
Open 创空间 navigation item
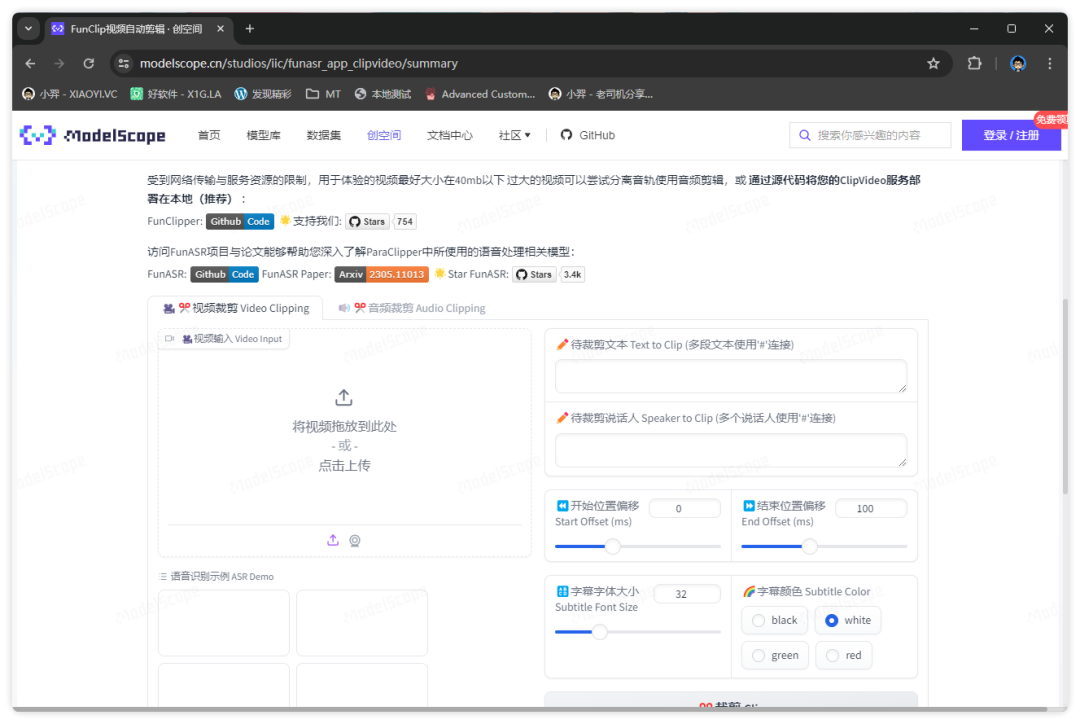[384, 136]
